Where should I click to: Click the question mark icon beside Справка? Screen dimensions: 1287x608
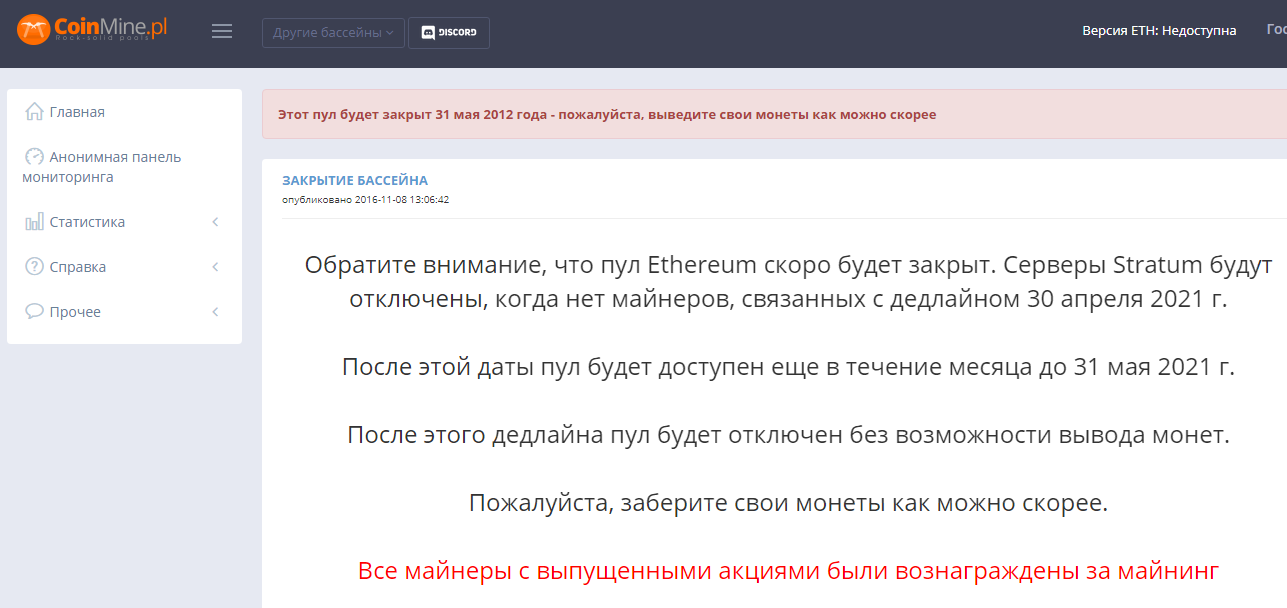(x=34, y=267)
